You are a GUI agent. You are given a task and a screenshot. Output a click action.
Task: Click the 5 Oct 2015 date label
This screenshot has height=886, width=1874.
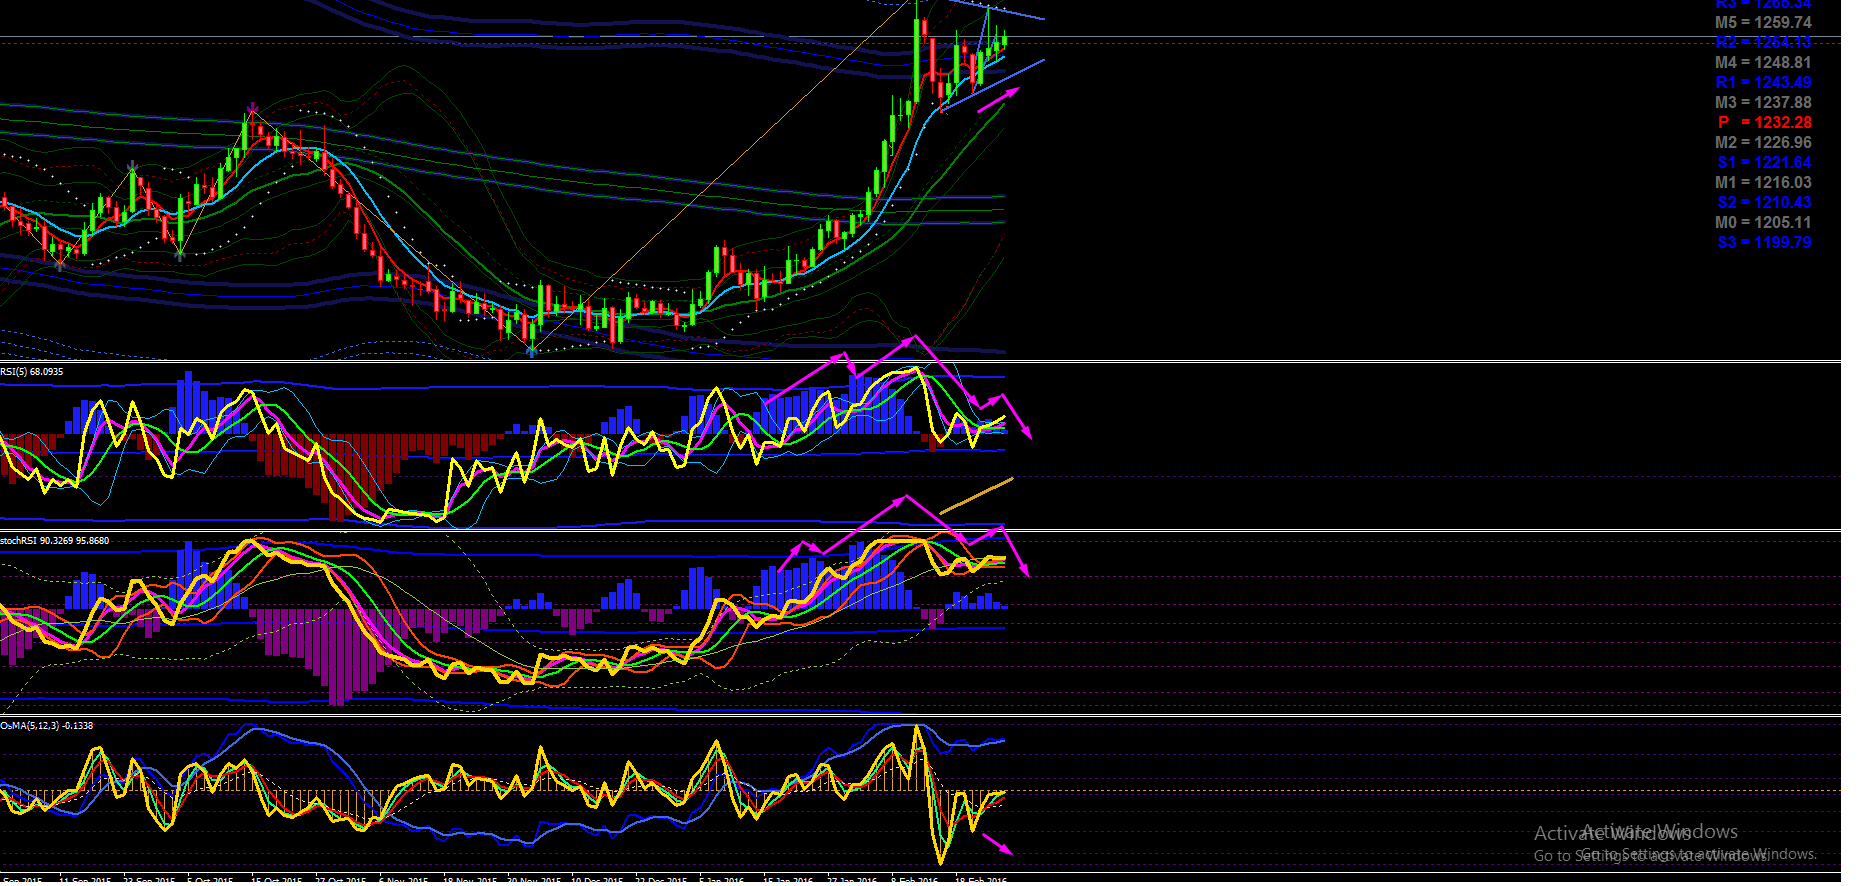pos(210,880)
